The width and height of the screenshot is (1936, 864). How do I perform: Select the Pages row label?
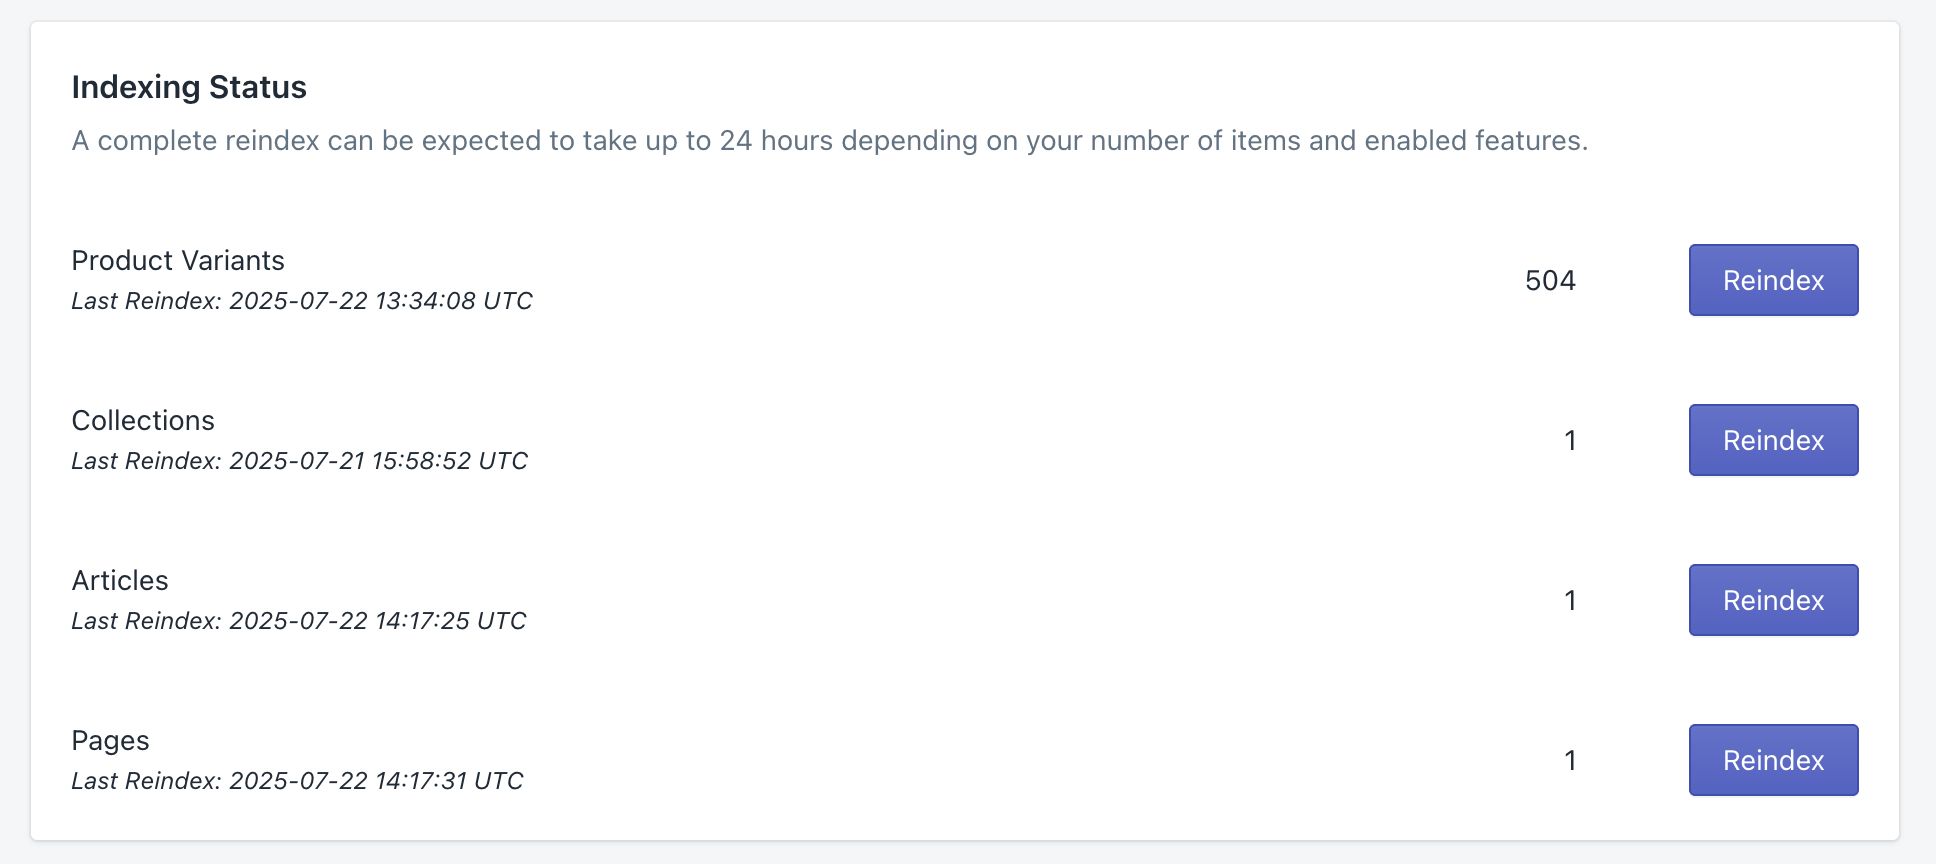click(x=110, y=741)
